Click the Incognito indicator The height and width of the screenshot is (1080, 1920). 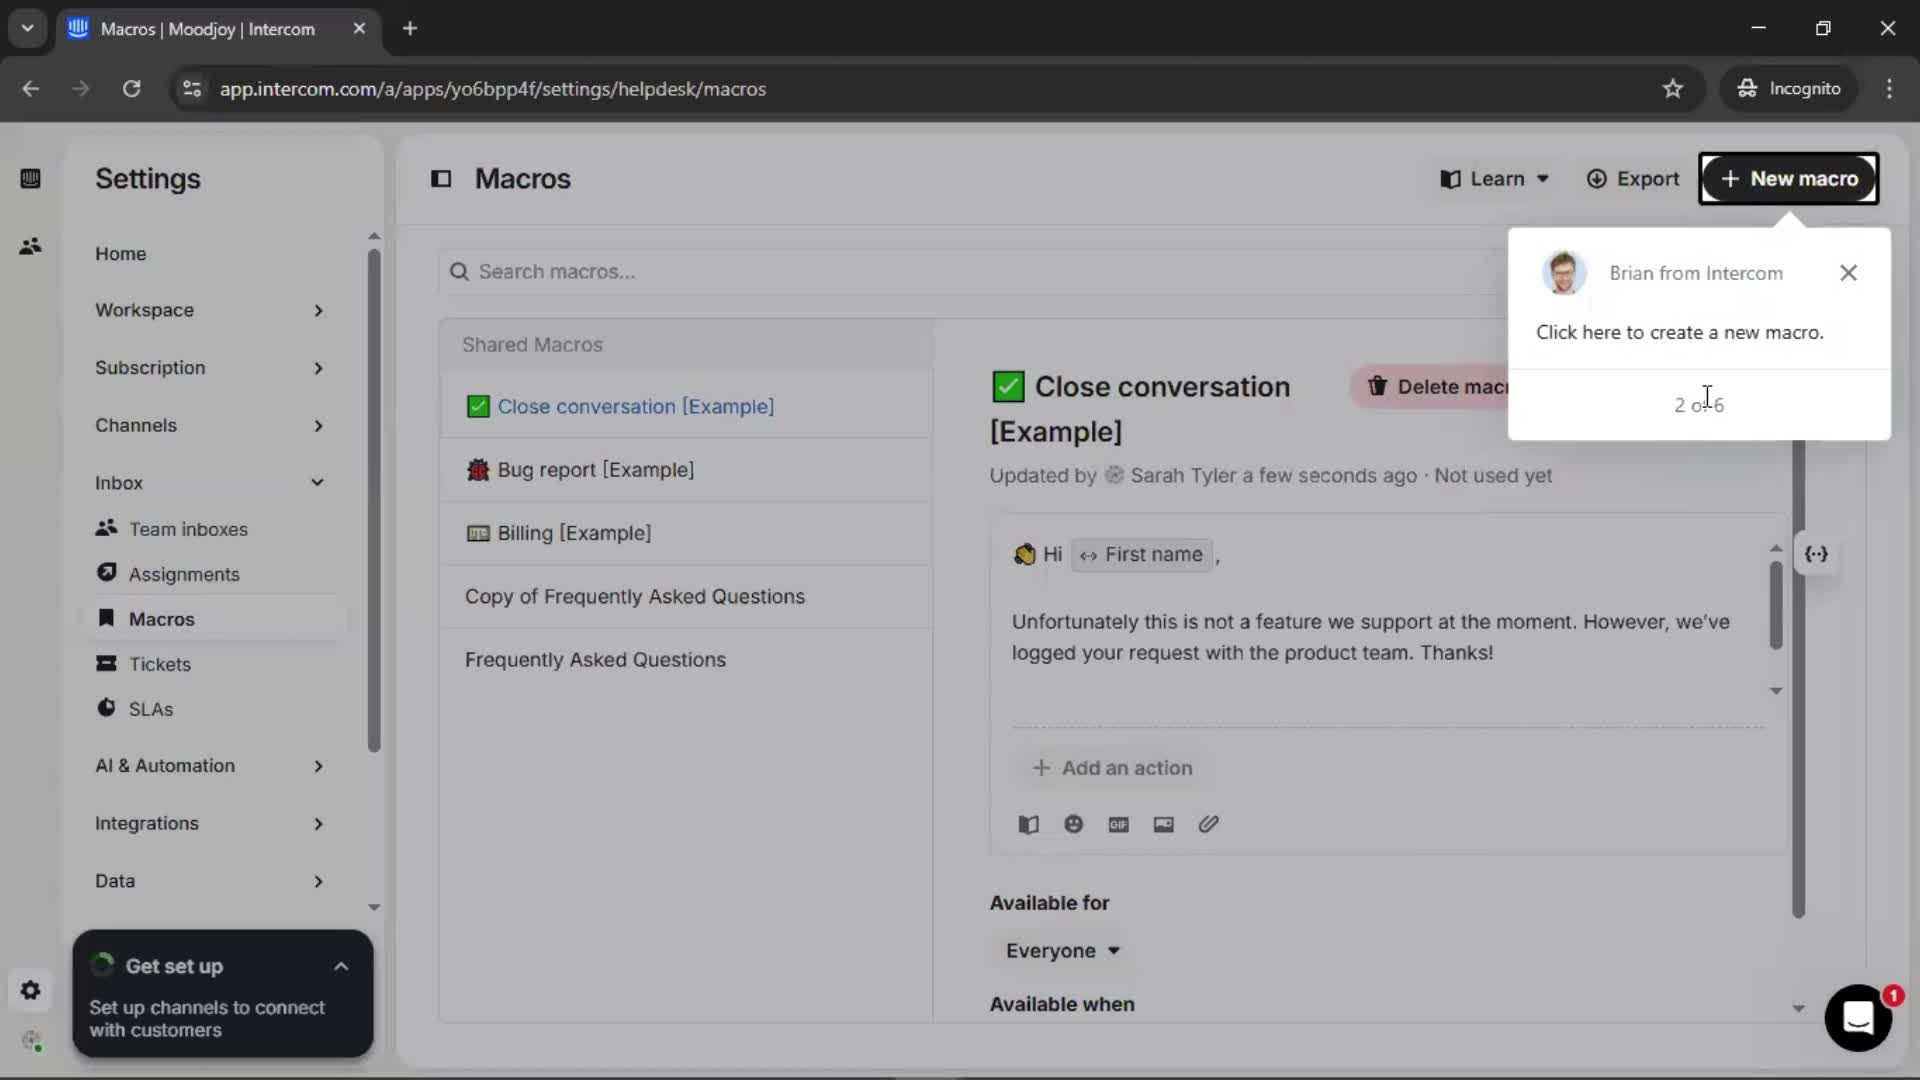click(1788, 89)
